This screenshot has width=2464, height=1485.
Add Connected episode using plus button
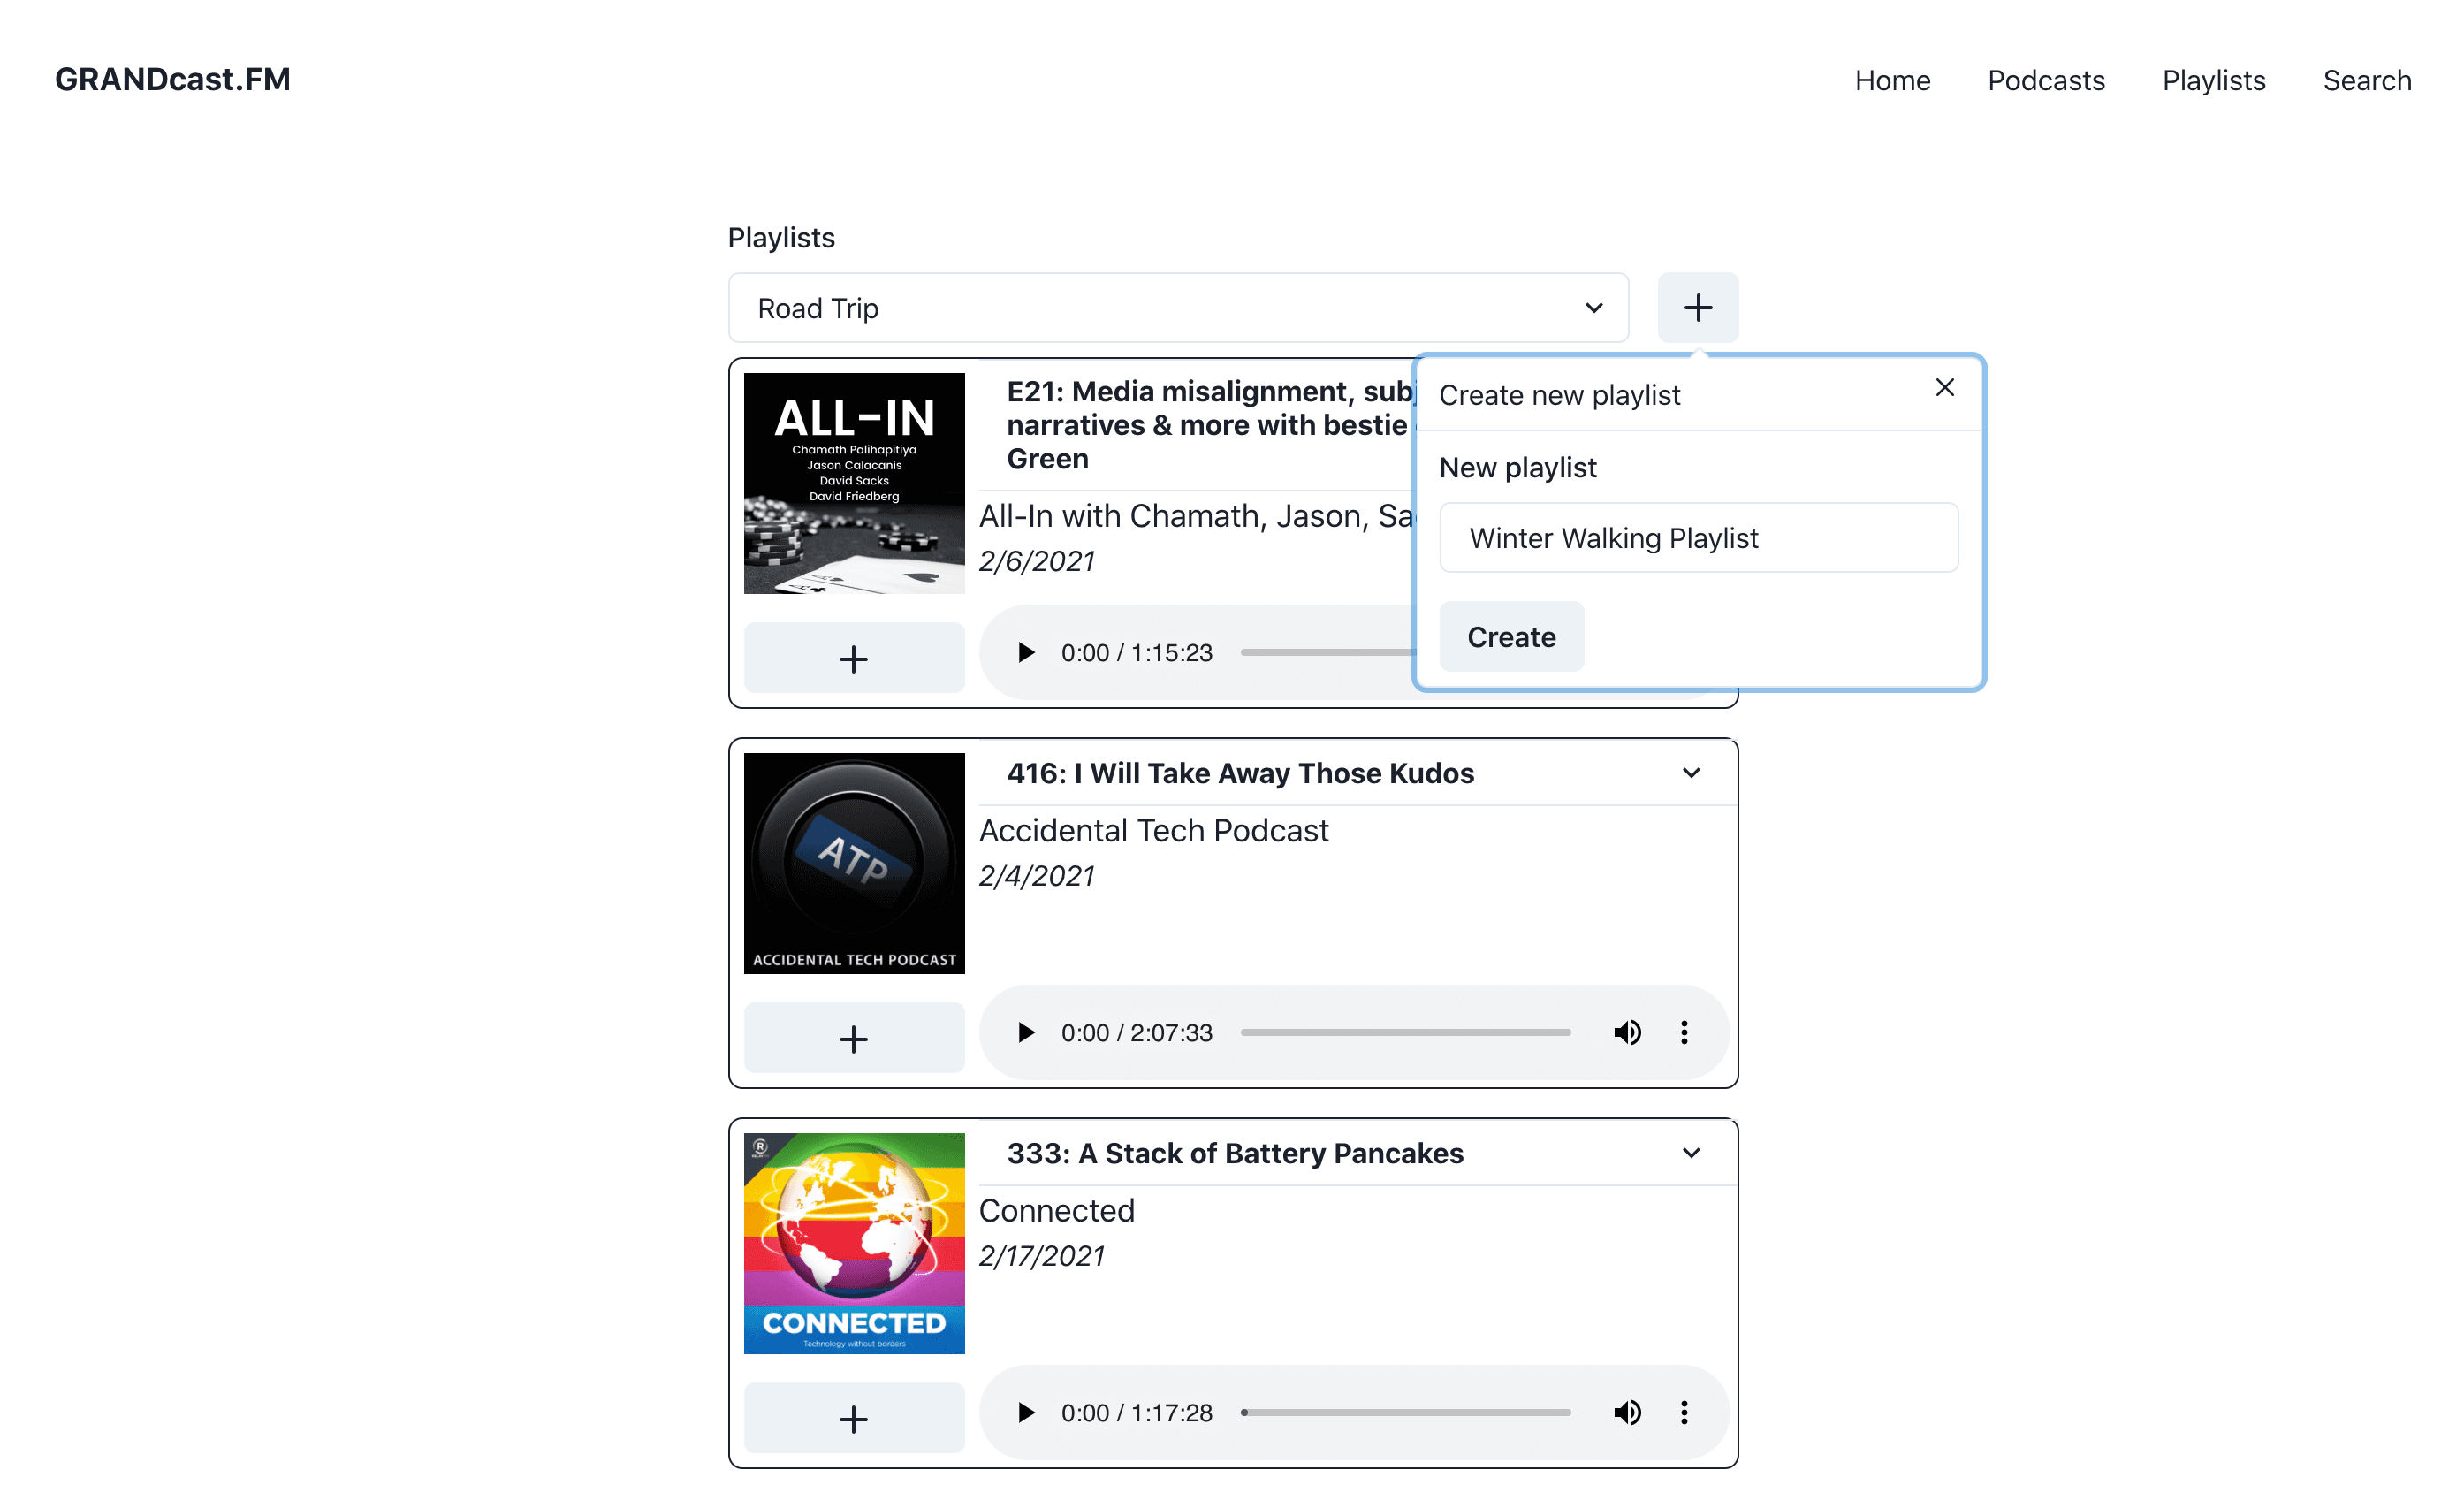[853, 1418]
